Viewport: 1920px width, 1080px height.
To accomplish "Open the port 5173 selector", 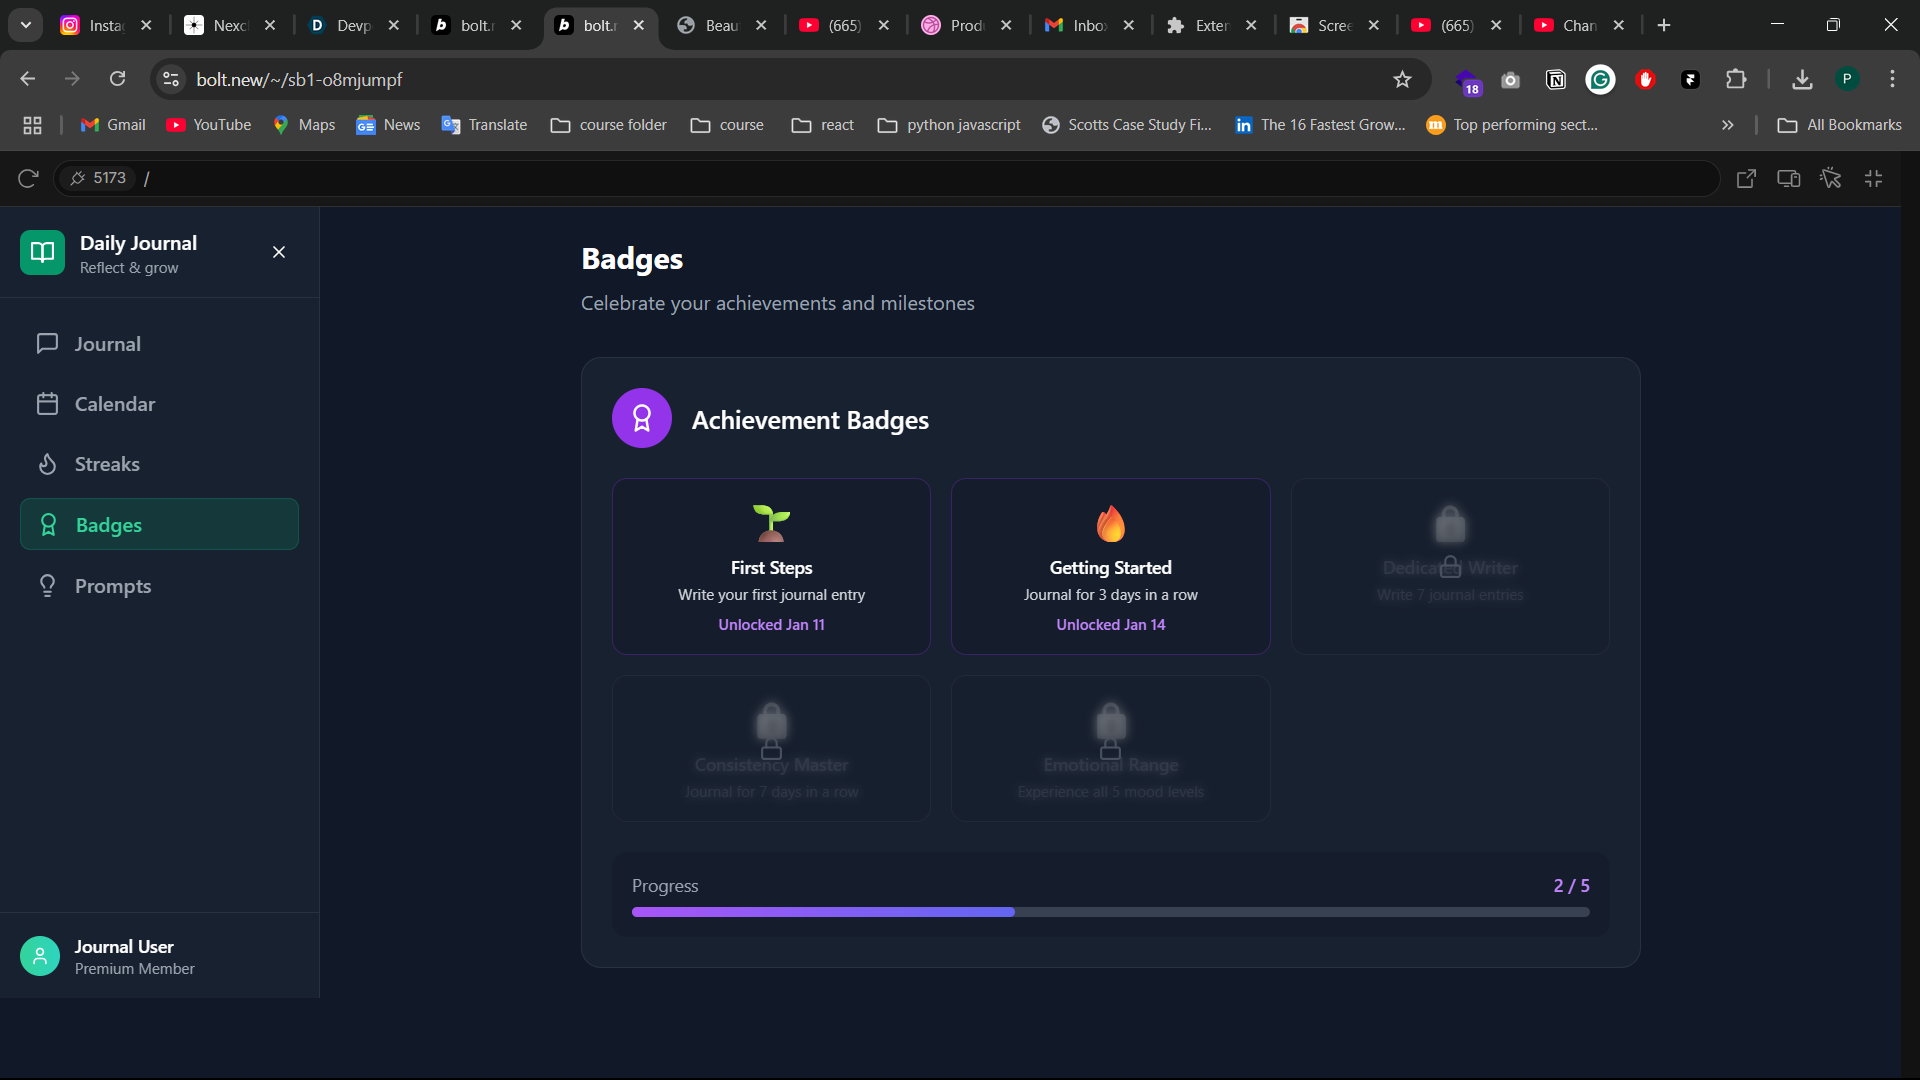I will coord(98,178).
